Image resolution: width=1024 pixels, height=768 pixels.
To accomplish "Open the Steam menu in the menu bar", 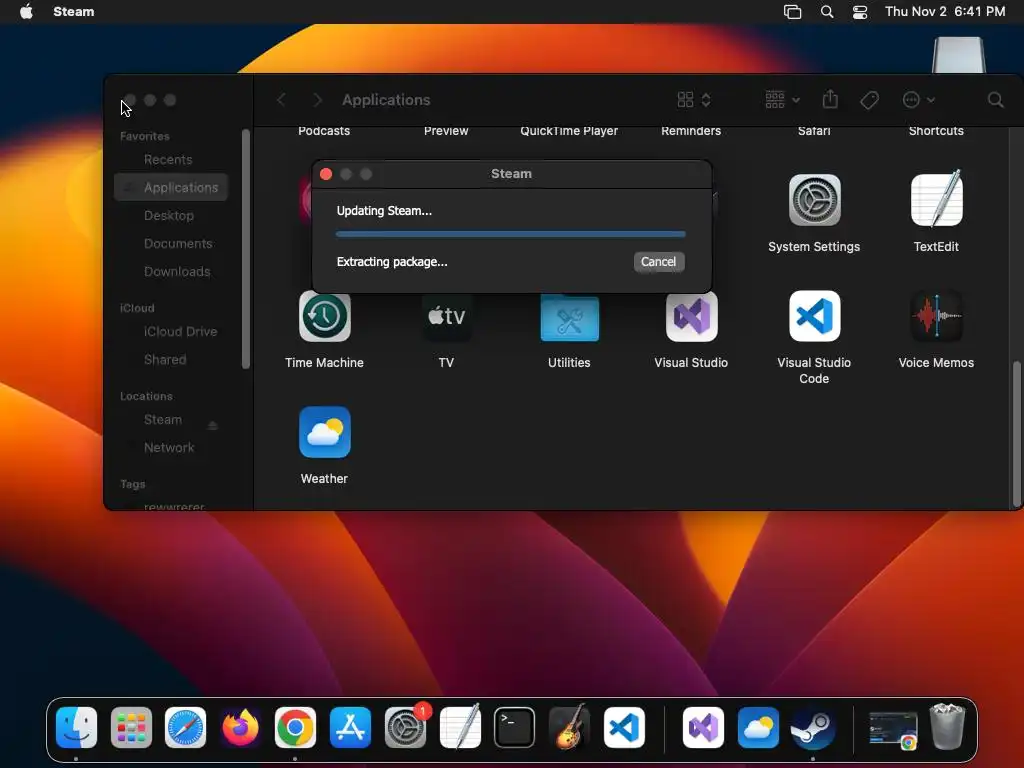I will click(74, 12).
